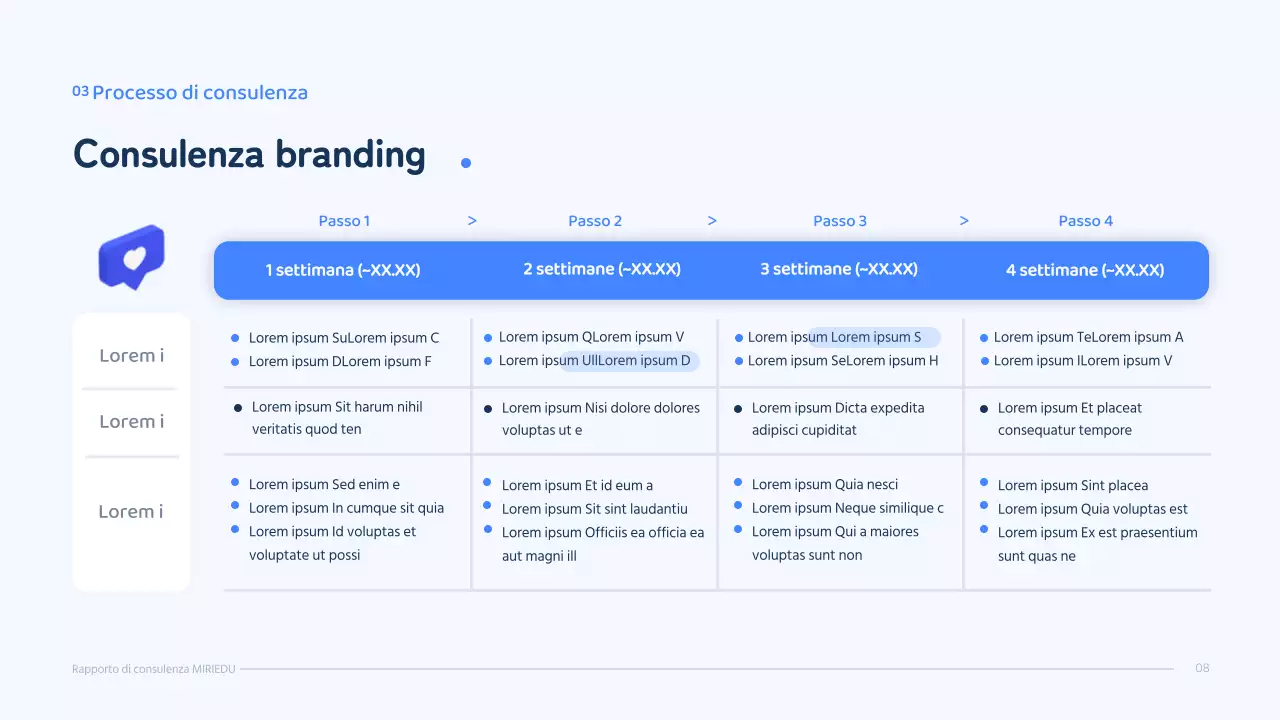Click the arrow between Passo 2 and 3
1280x720 pixels.
click(x=712, y=221)
